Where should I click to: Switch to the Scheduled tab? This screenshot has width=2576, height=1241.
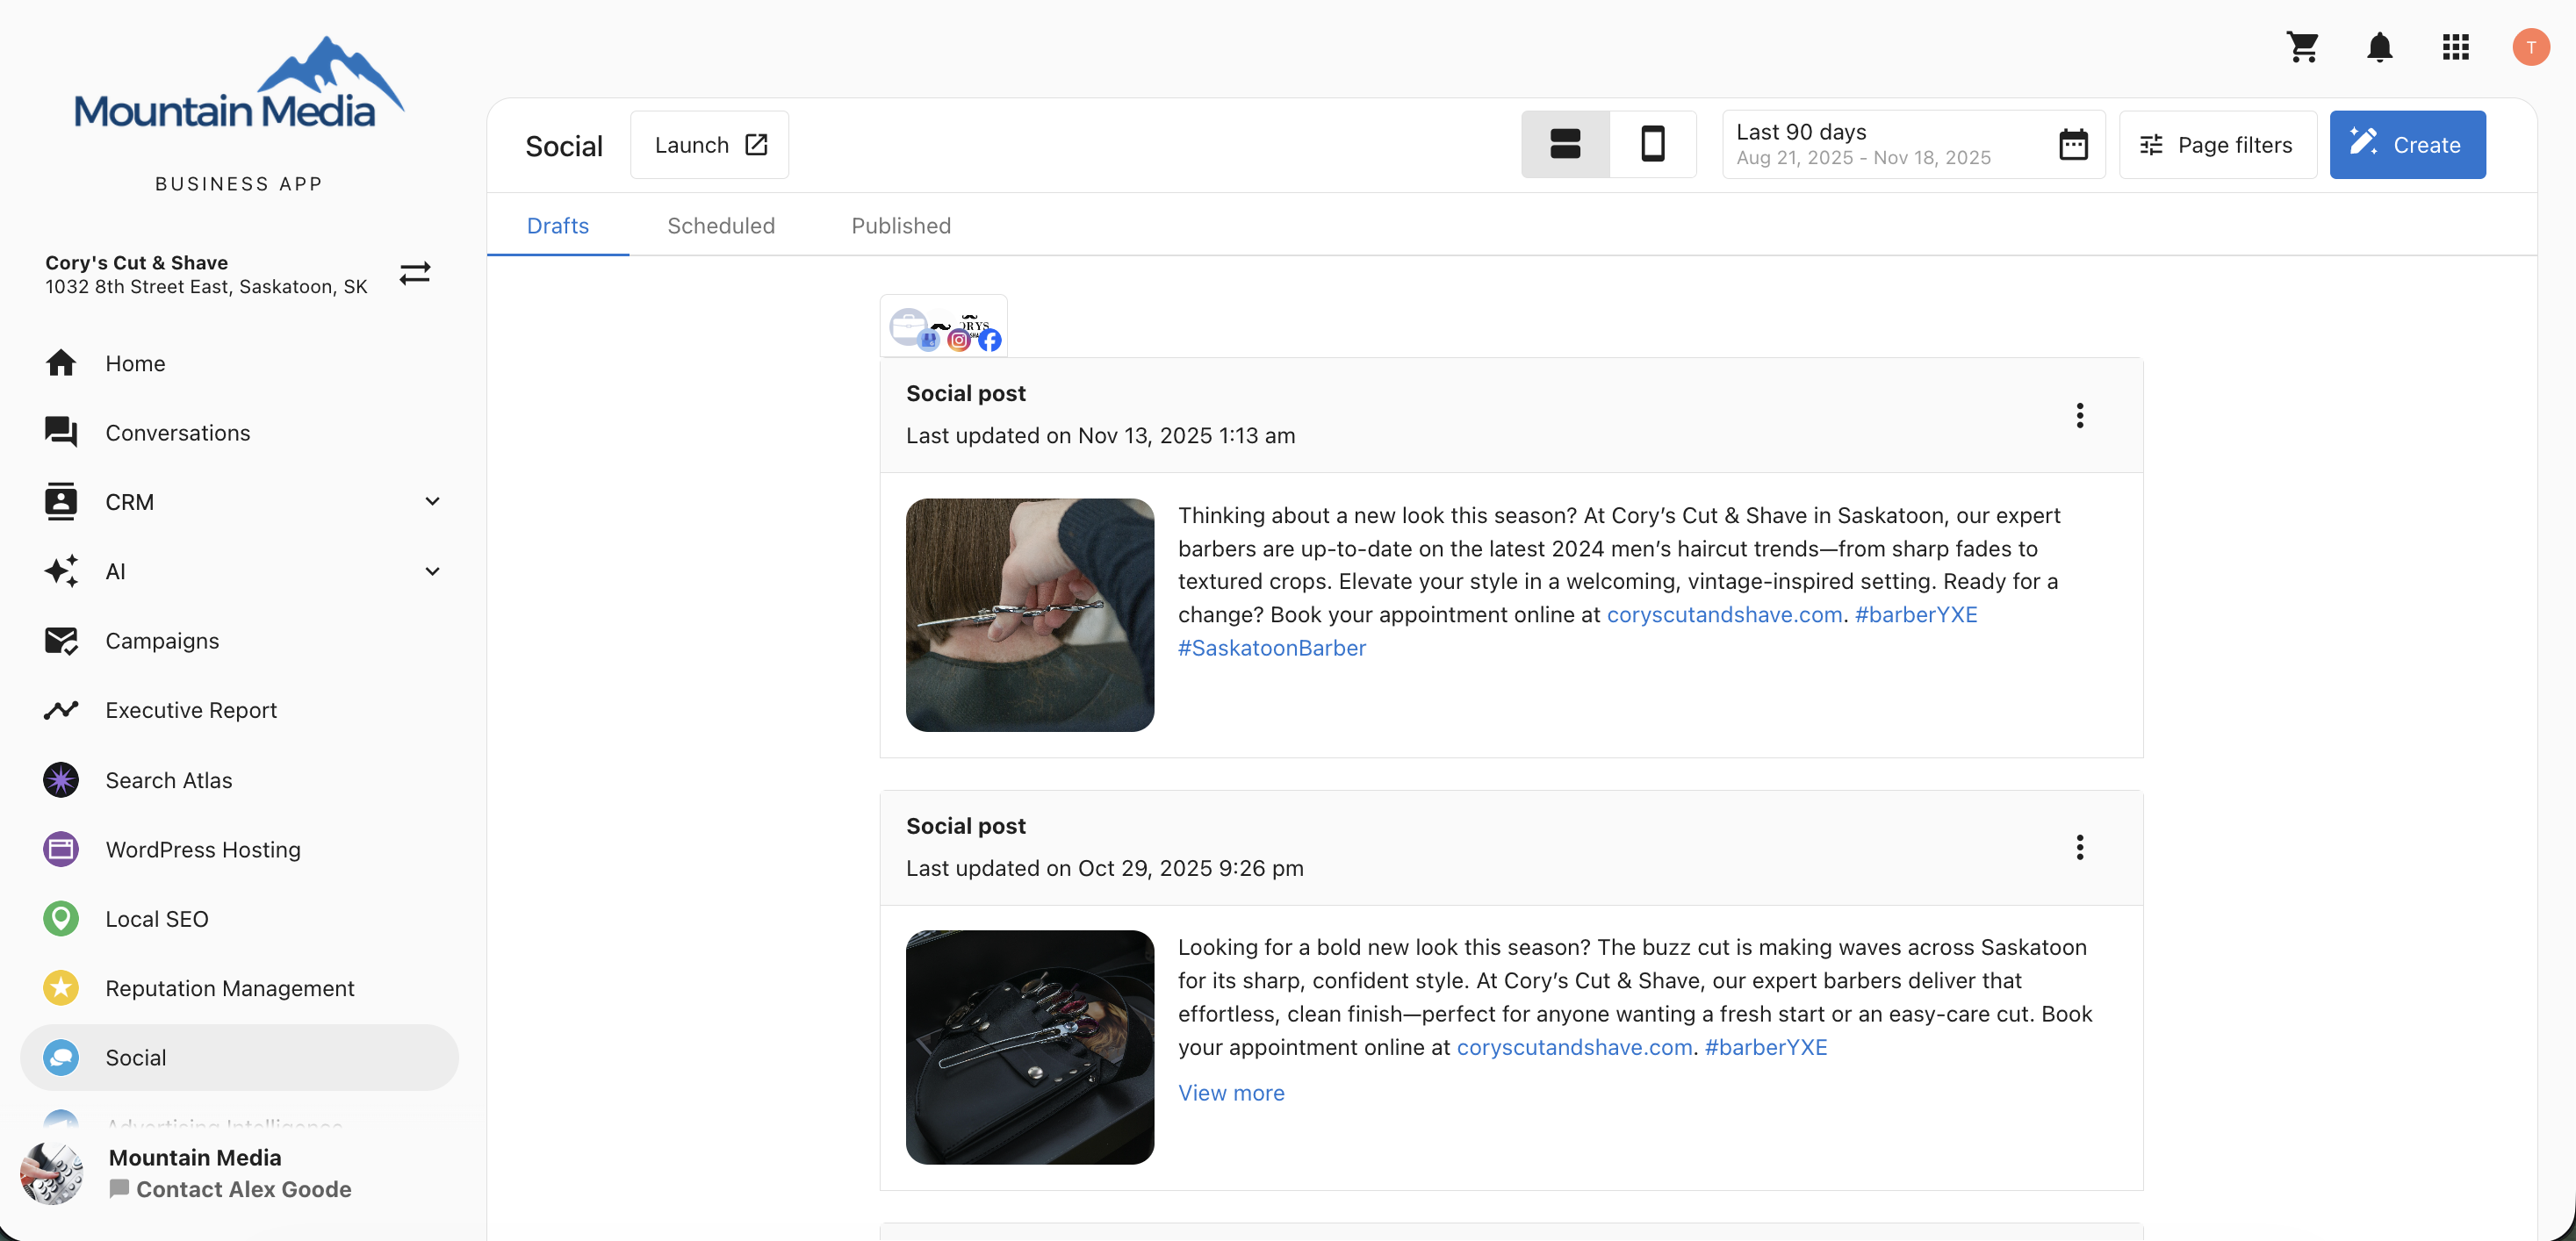pyautogui.click(x=721, y=225)
